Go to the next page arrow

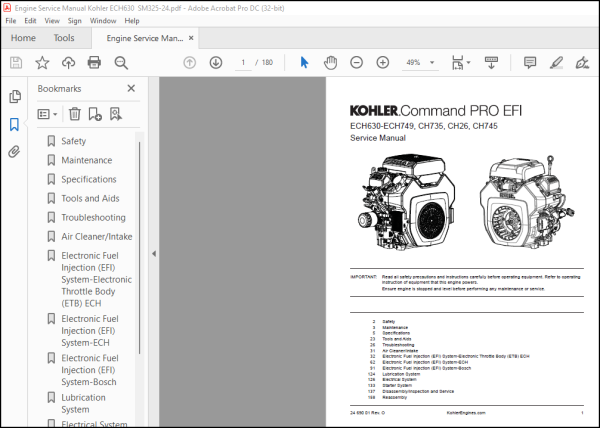[x=216, y=62]
